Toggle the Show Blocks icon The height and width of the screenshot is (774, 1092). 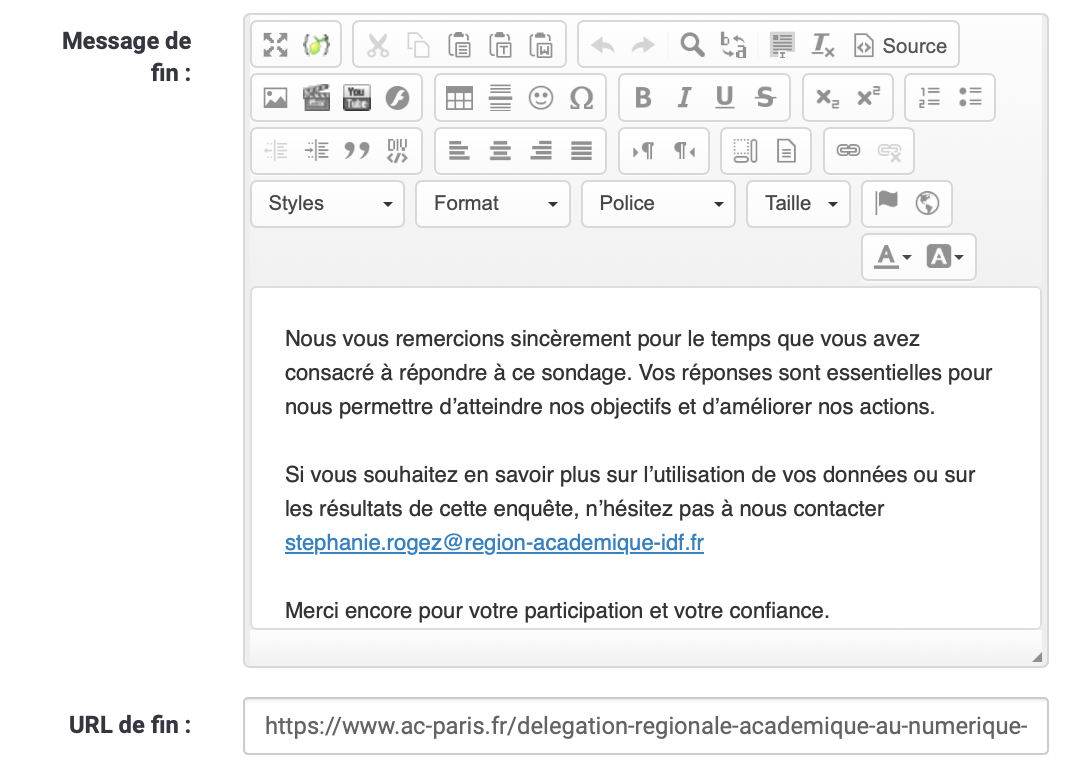click(x=745, y=150)
